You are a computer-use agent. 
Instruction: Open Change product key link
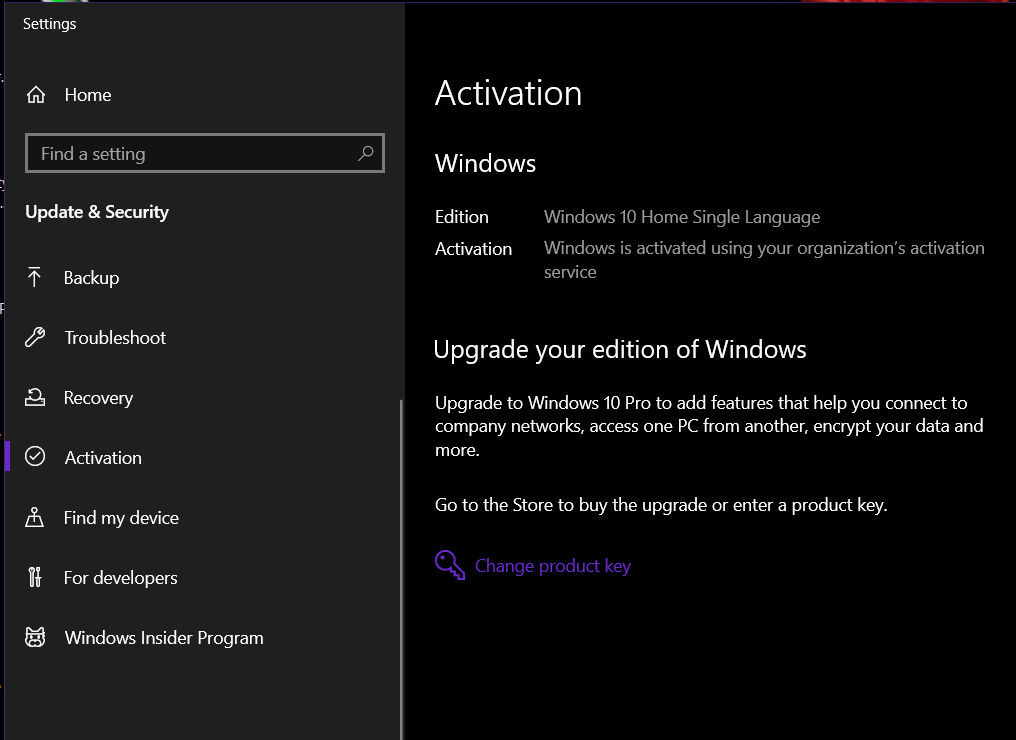pos(553,566)
